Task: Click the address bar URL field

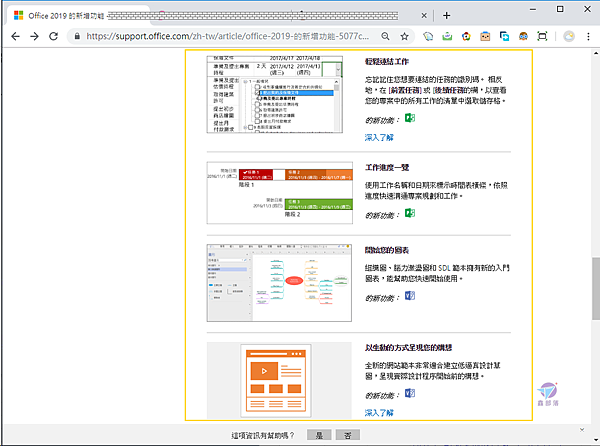Action: click(x=228, y=36)
